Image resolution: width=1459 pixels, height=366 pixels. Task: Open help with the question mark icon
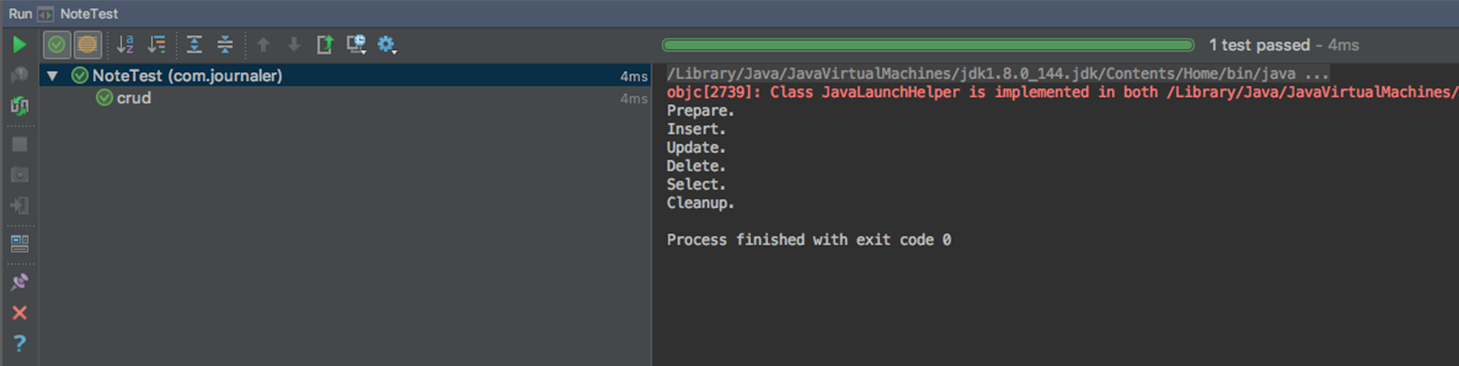pos(19,344)
